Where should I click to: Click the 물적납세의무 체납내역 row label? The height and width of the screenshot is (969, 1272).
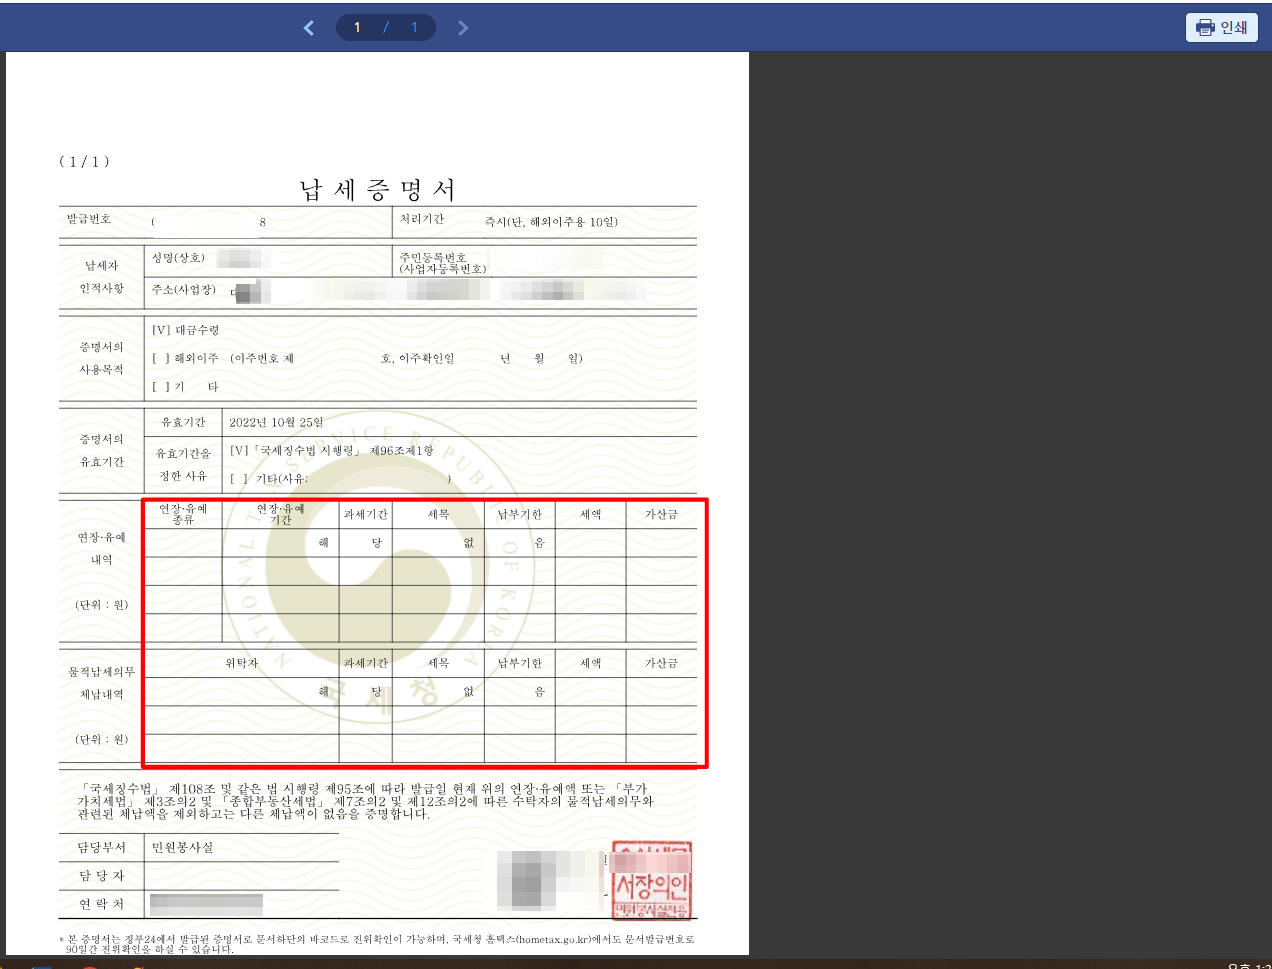click(101, 683)
